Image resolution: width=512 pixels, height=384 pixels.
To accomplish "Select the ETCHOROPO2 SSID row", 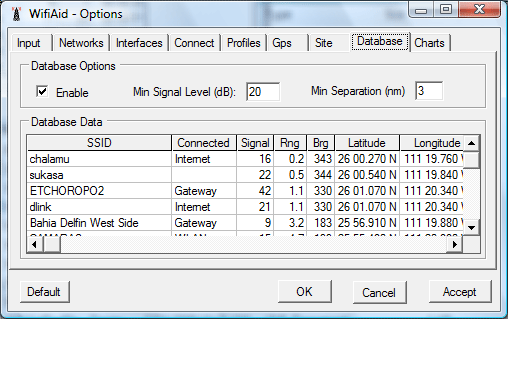I will [x=99, y=191].
